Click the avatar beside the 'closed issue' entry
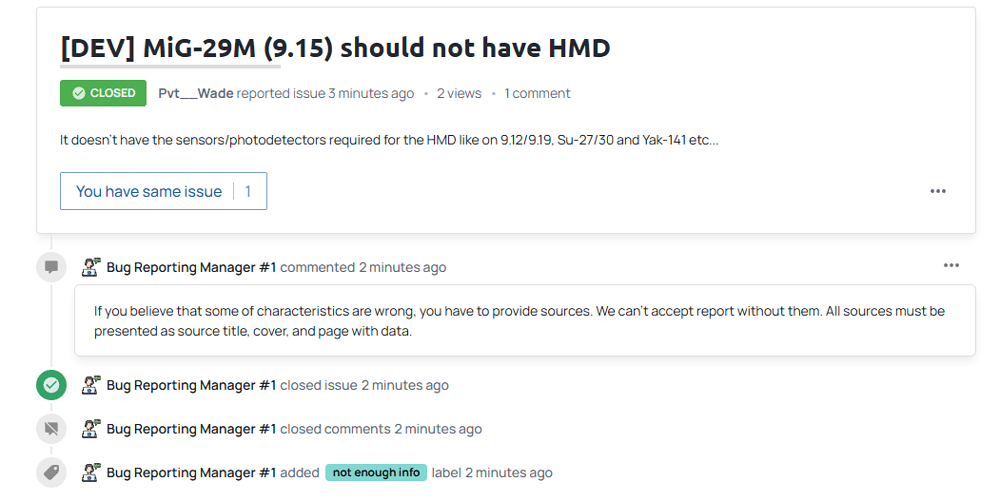 (91, 385)
